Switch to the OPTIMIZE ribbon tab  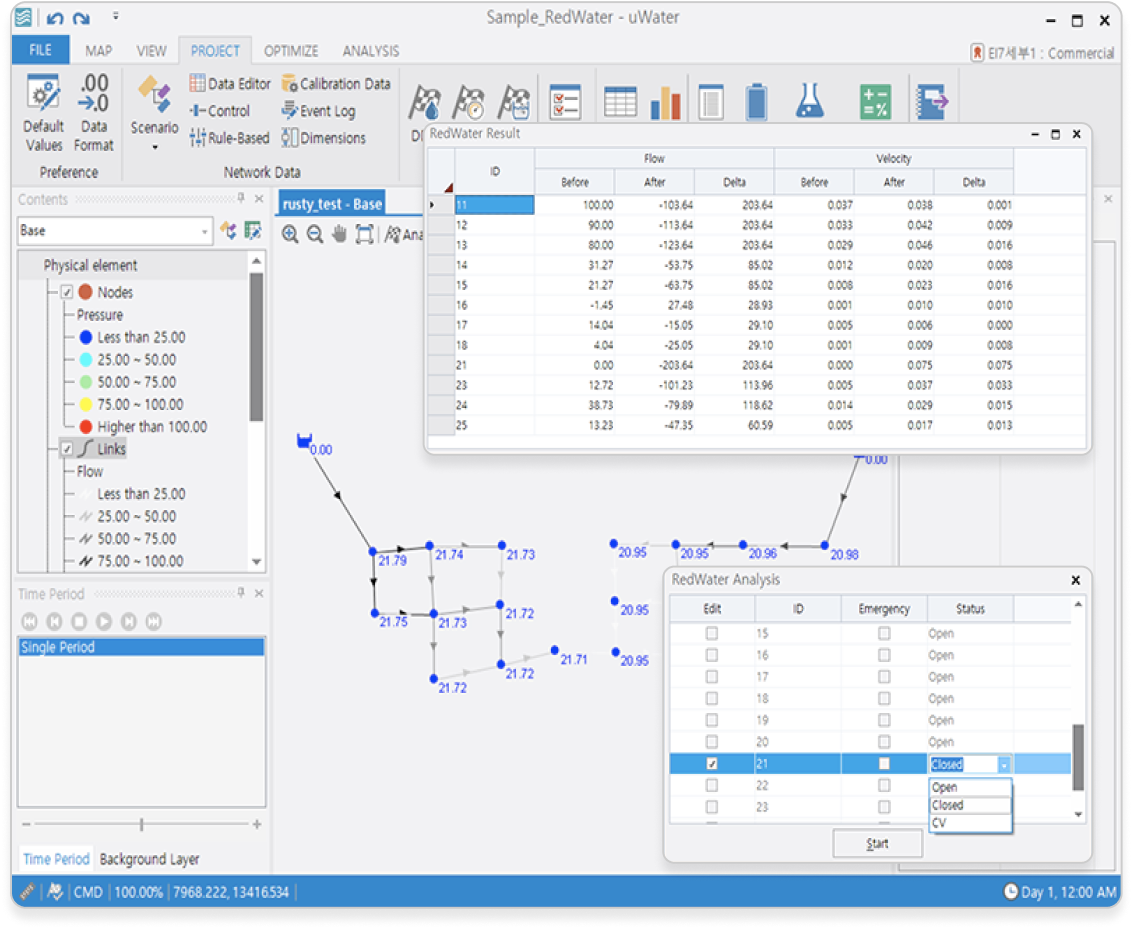(291, 51)
